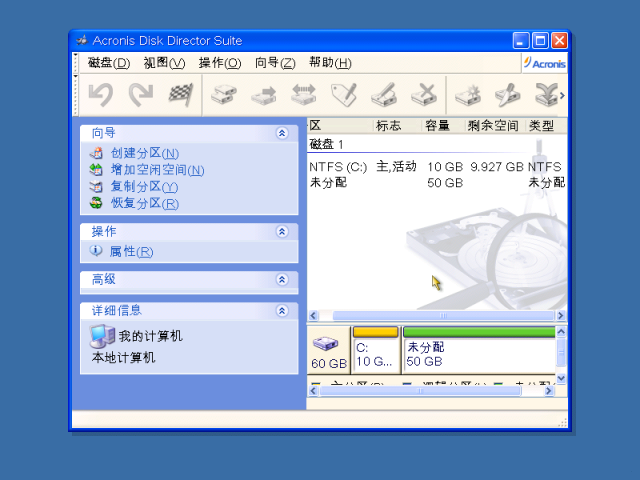Click disk map vertical scrollbar down arrow

point(561,378)
